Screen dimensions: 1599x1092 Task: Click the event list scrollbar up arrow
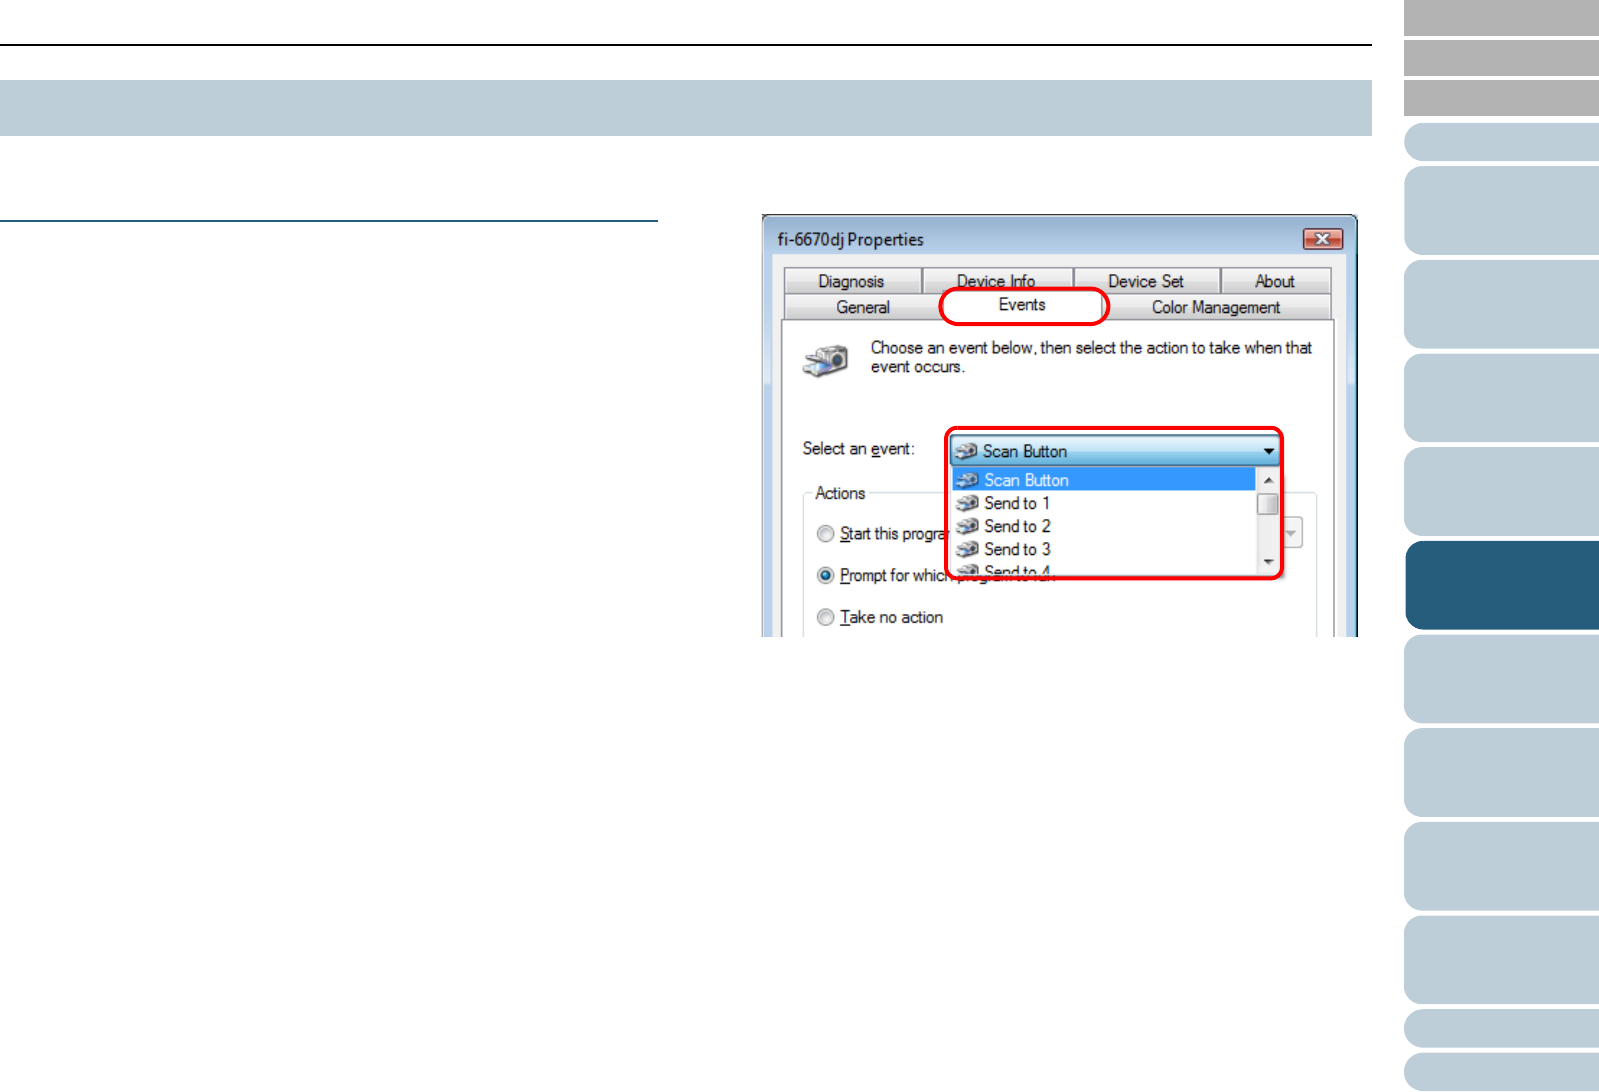point(1268,481)
